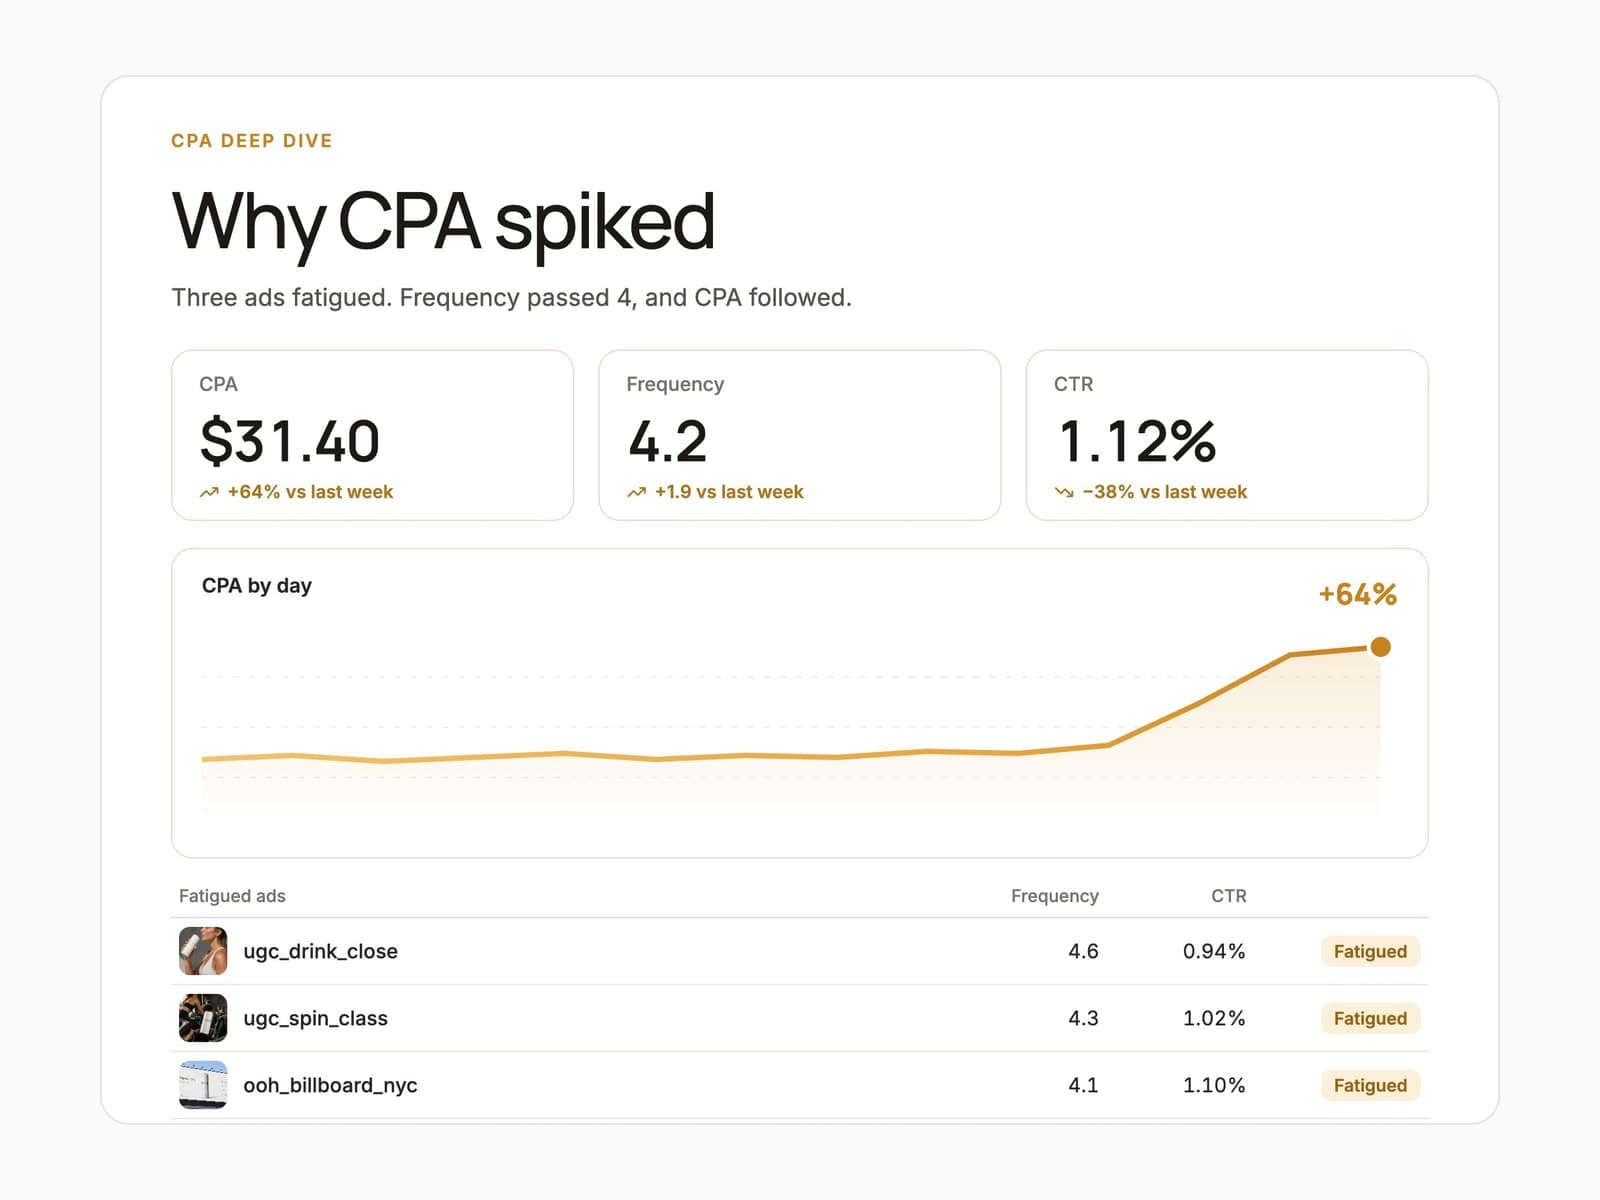
Task: Click the +64% vs last week text
Action: 310,492
